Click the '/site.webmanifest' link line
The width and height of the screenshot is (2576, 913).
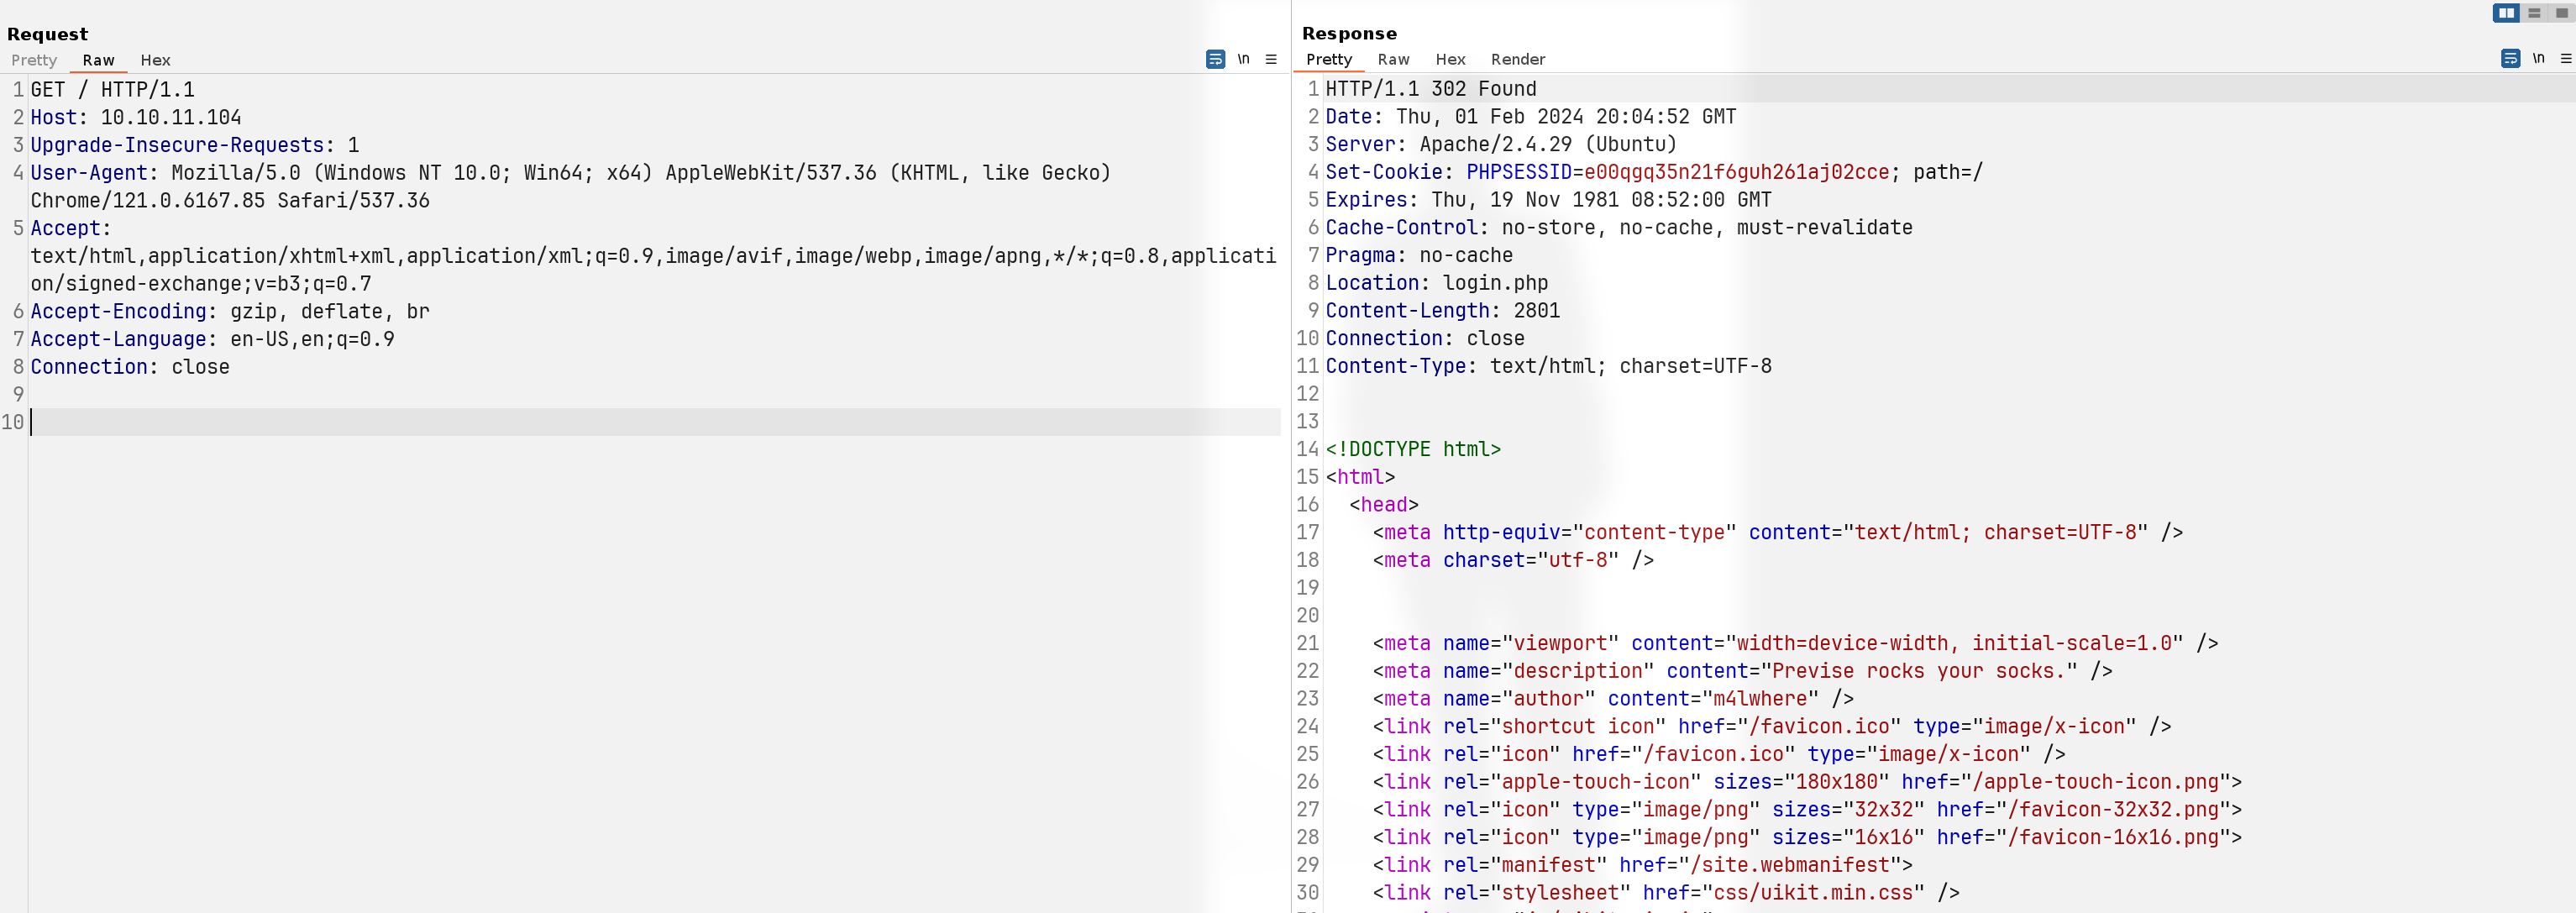click(1642, 865)
